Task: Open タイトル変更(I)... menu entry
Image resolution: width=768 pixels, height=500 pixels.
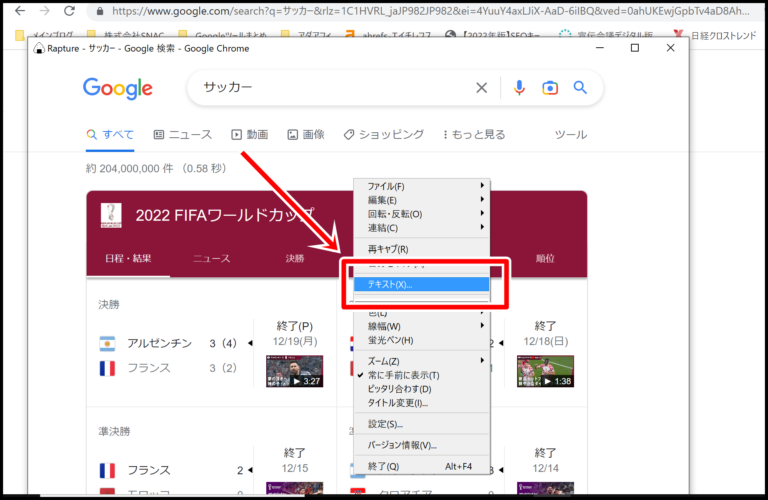Action: point(422,403)
